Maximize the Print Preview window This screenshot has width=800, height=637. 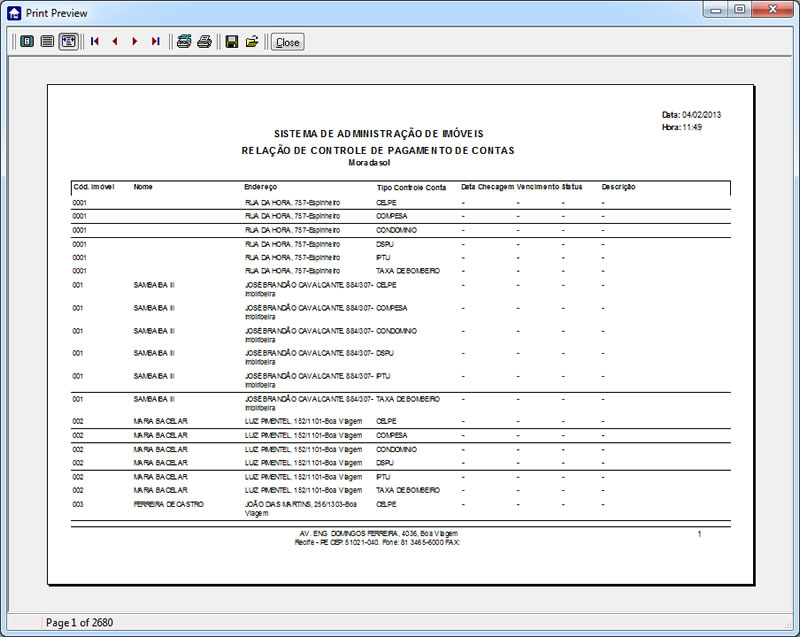pyautogui.click(x=740, y=10)
